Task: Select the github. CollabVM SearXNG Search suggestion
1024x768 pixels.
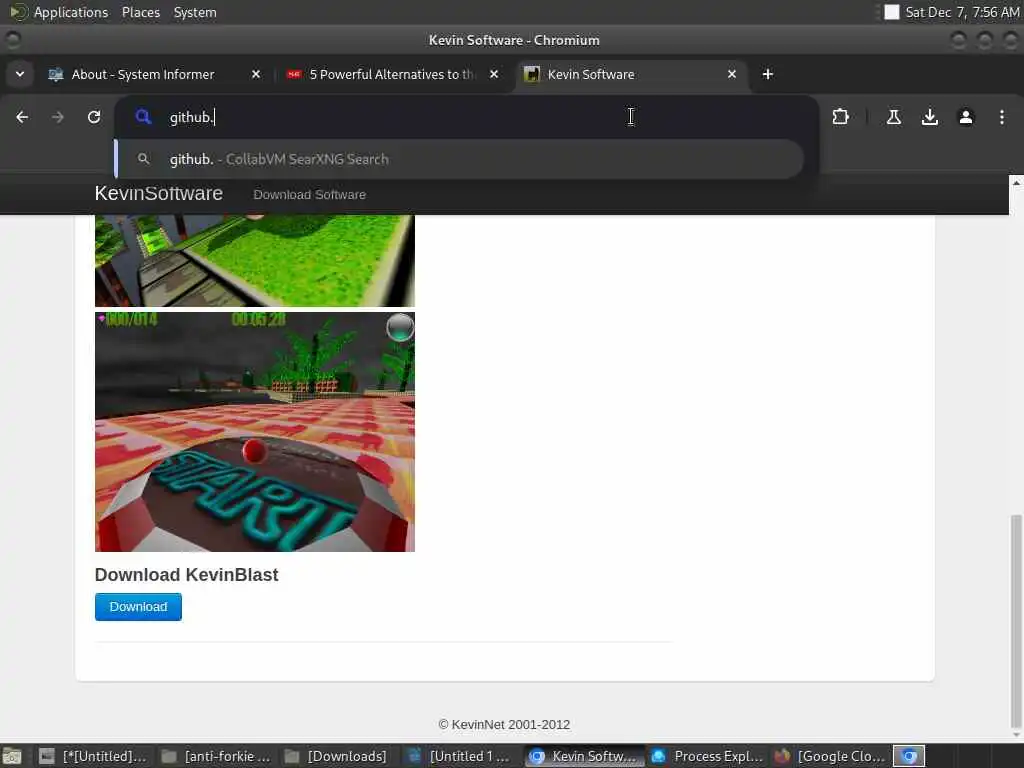Action: (460, 159)
